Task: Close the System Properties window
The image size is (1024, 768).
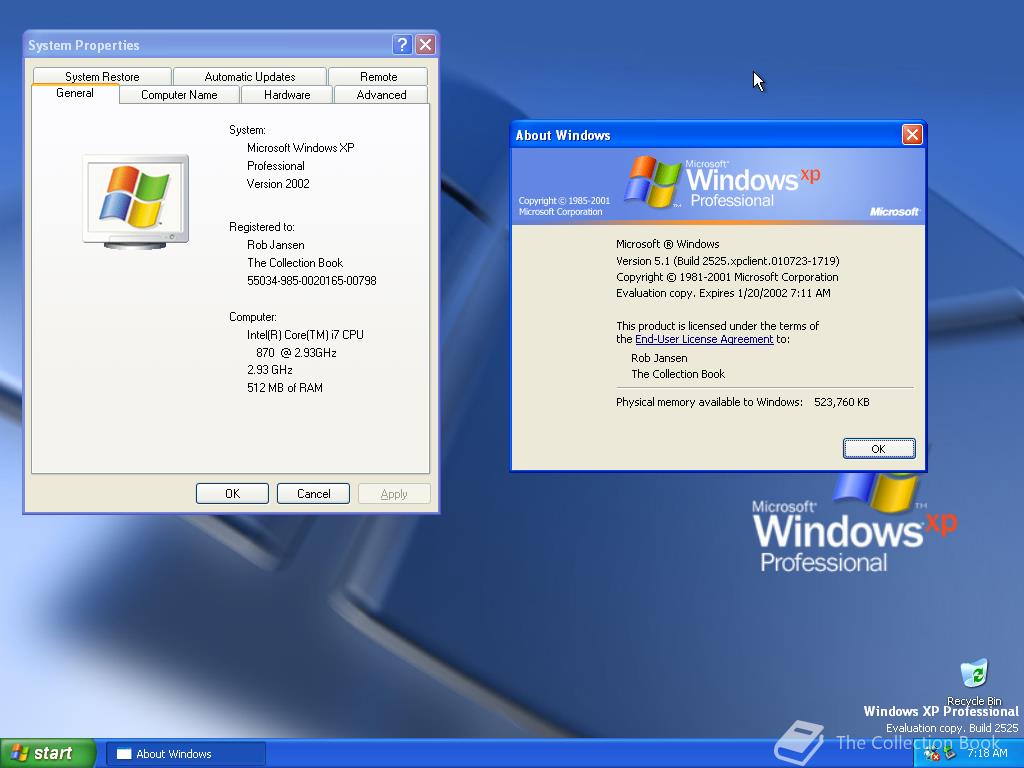Action: tap(425, 44)
